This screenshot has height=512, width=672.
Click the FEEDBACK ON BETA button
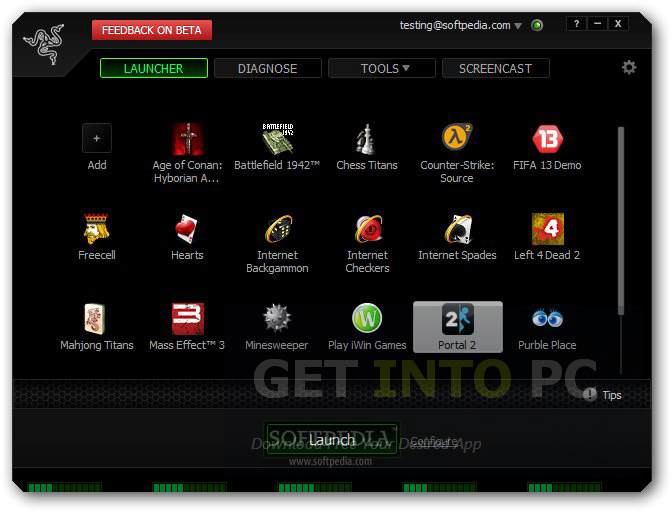[152, 30]
